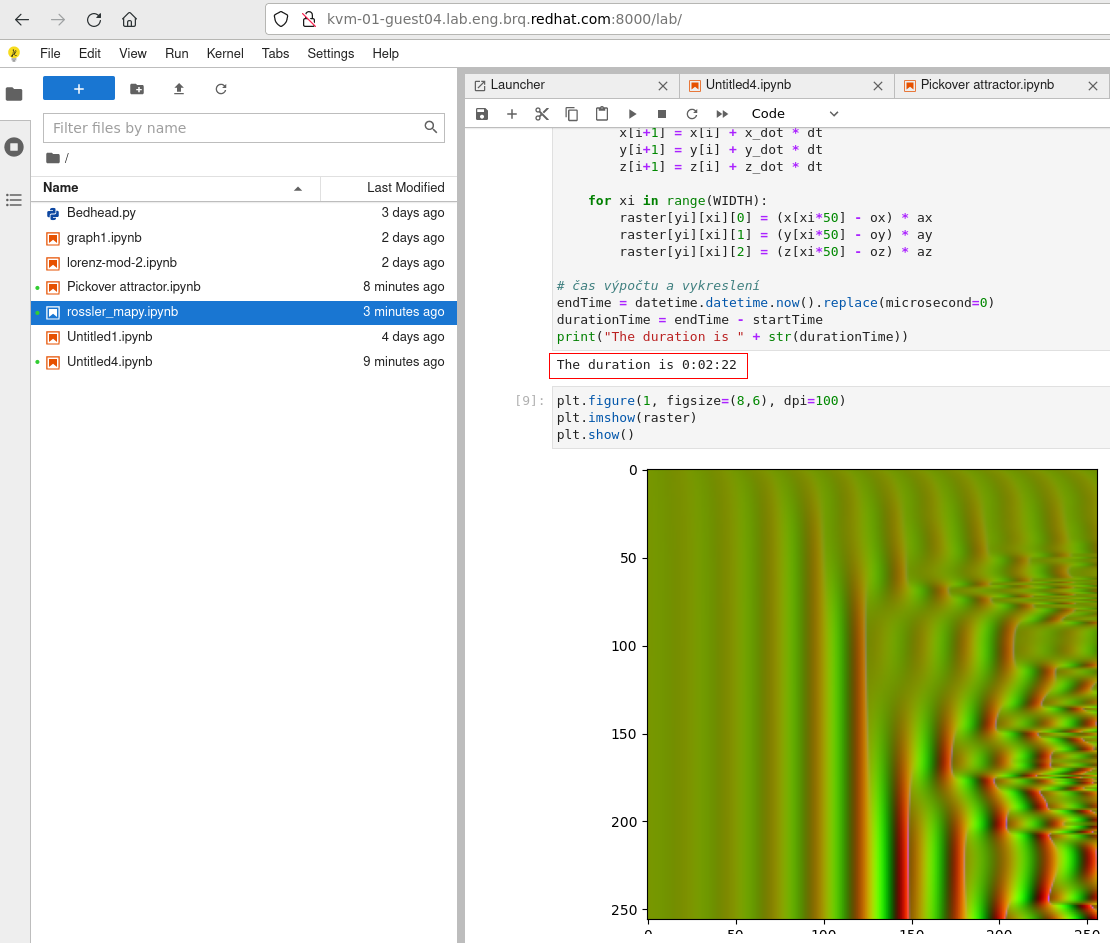Open the Kernel menu
The image size is (1110, 943).
[225, 54]
